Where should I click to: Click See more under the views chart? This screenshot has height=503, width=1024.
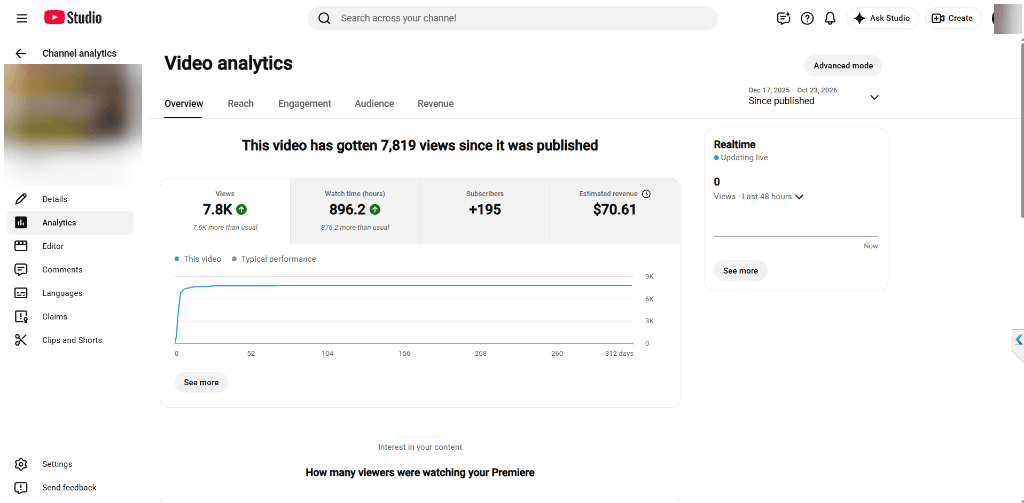point(201,382)
